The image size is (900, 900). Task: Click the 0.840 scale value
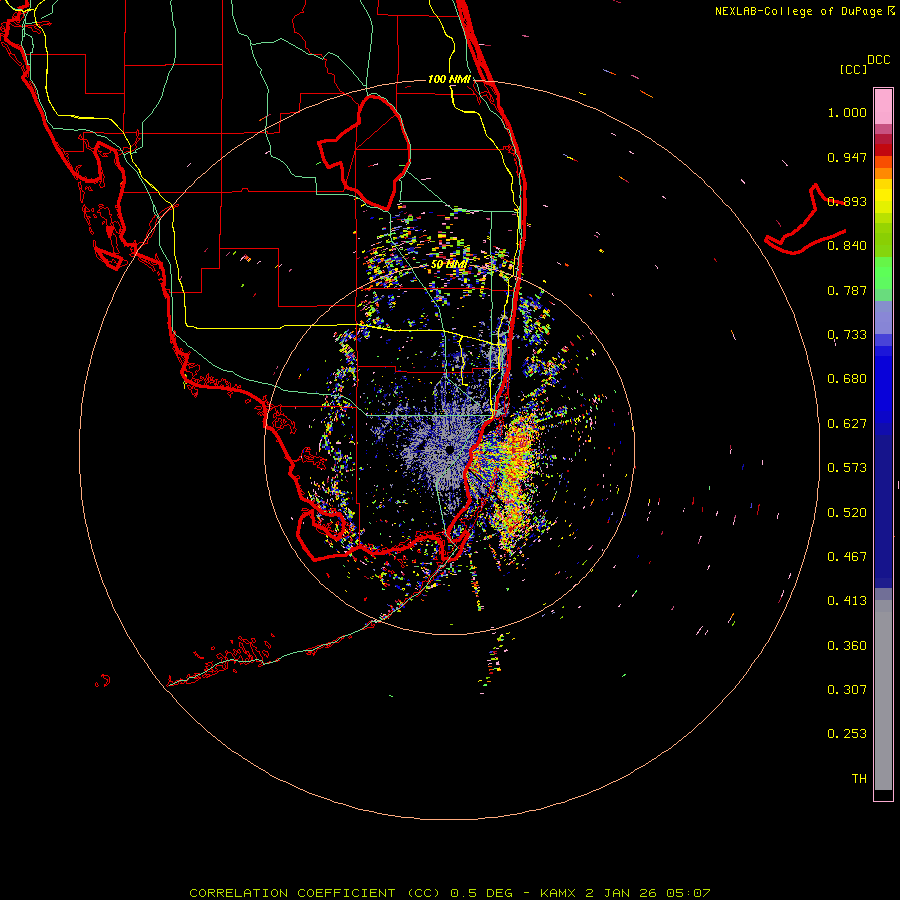(x=847, y=246)
